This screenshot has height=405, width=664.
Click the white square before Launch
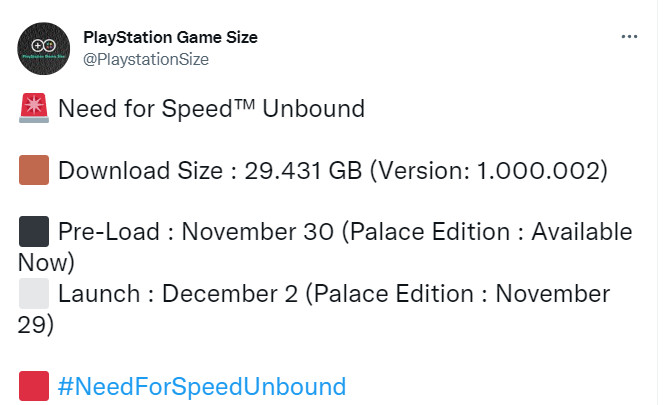coord(34,294)
